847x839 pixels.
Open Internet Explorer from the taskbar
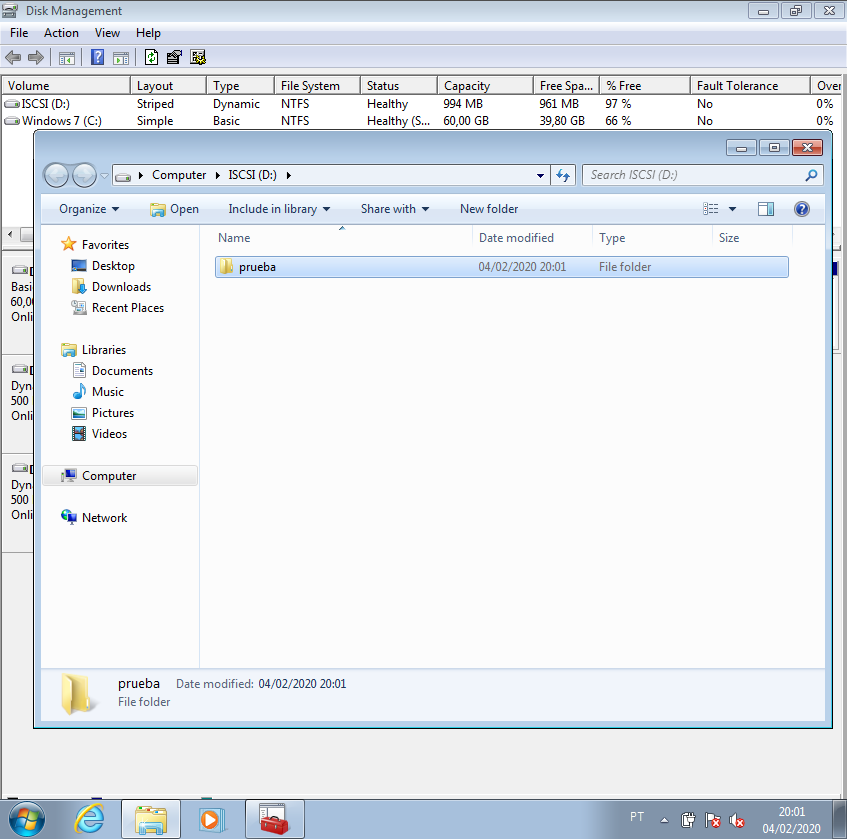pos(89,819)
